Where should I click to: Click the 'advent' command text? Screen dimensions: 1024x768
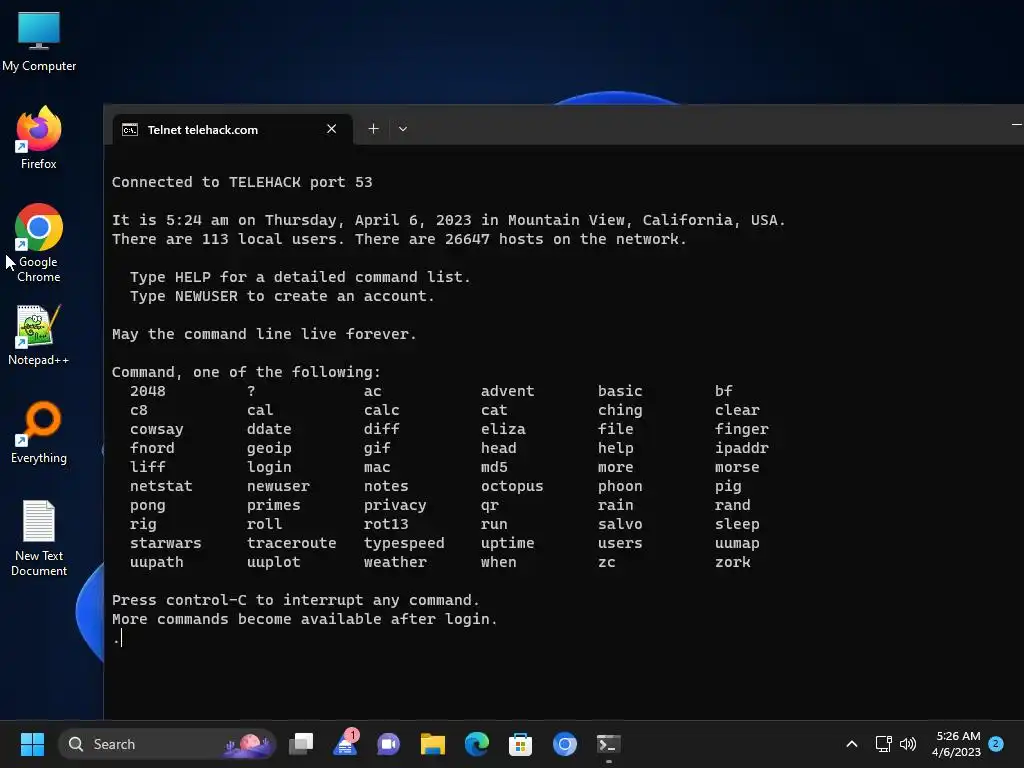(x=507, y=391)
